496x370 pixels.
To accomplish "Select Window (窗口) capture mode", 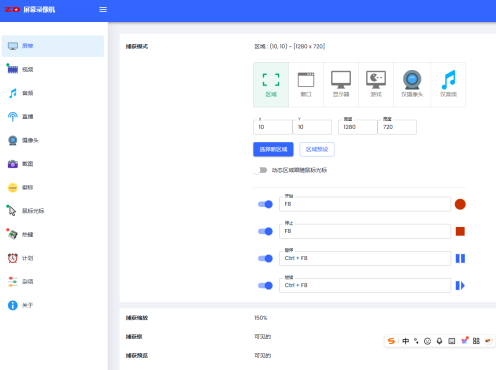I will (x=306, y=85).
